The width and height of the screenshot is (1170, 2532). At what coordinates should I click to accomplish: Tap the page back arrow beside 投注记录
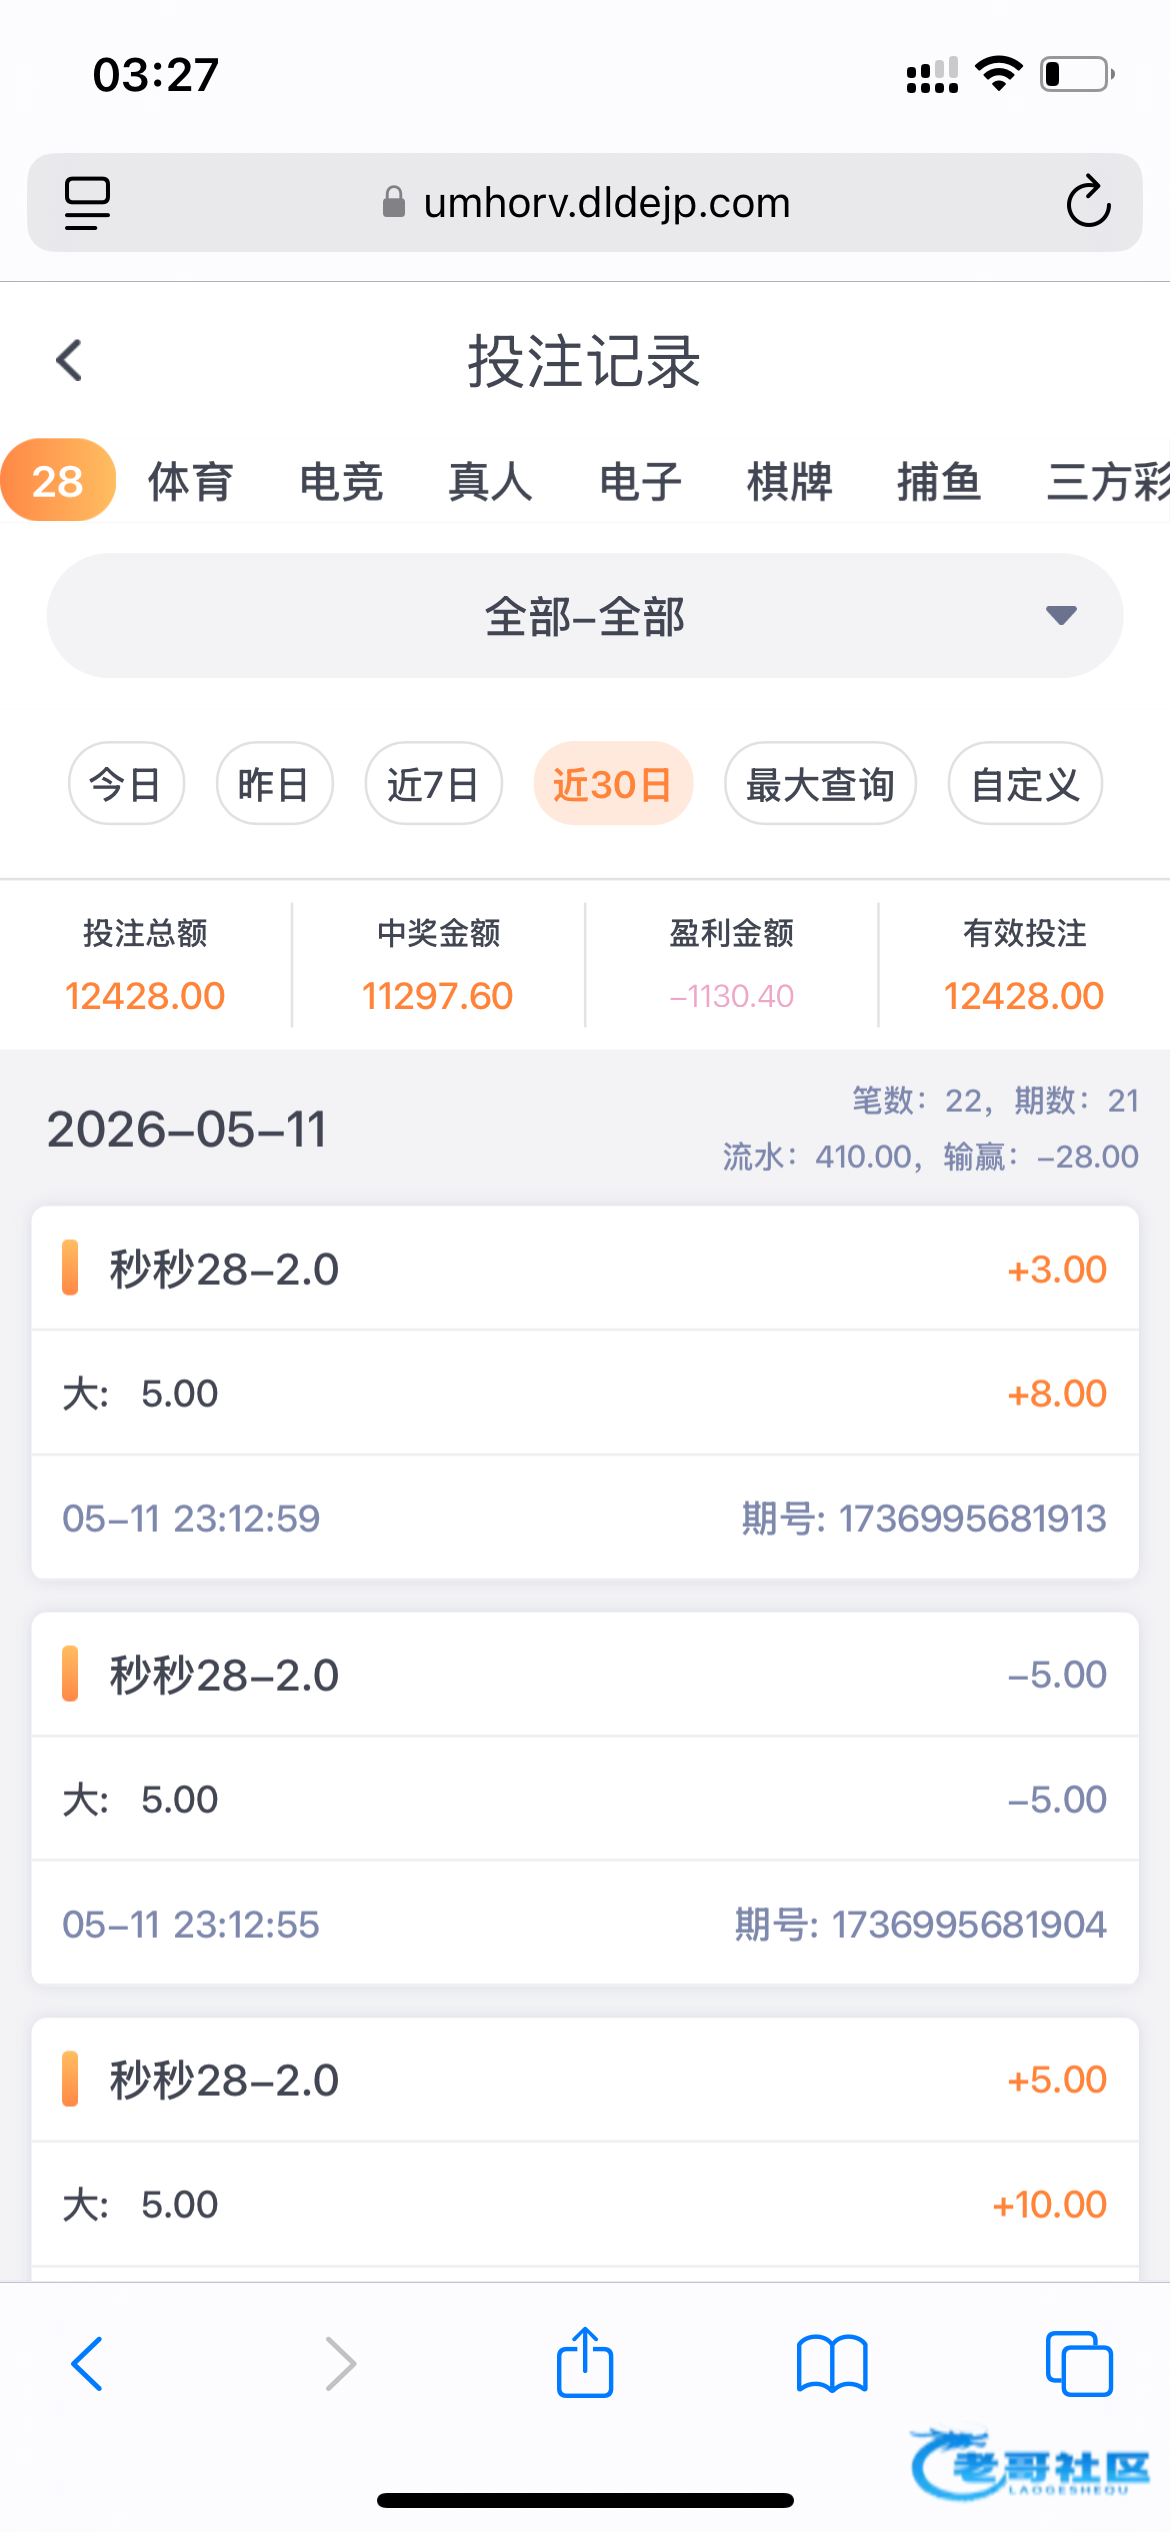(x=69, y=360)
